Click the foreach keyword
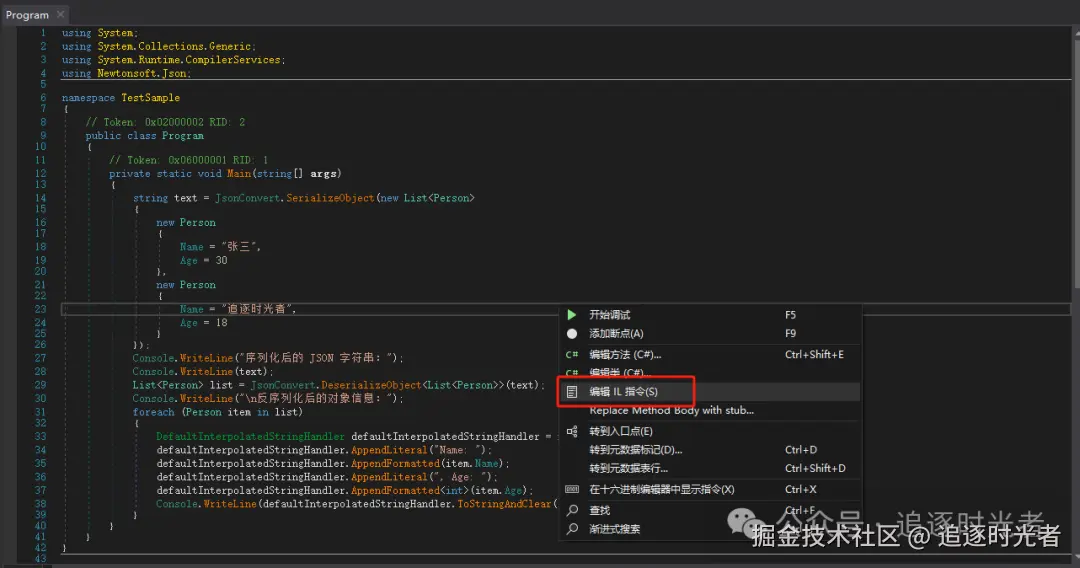This screenshot has height=568, width=1080. click(153, 412)
